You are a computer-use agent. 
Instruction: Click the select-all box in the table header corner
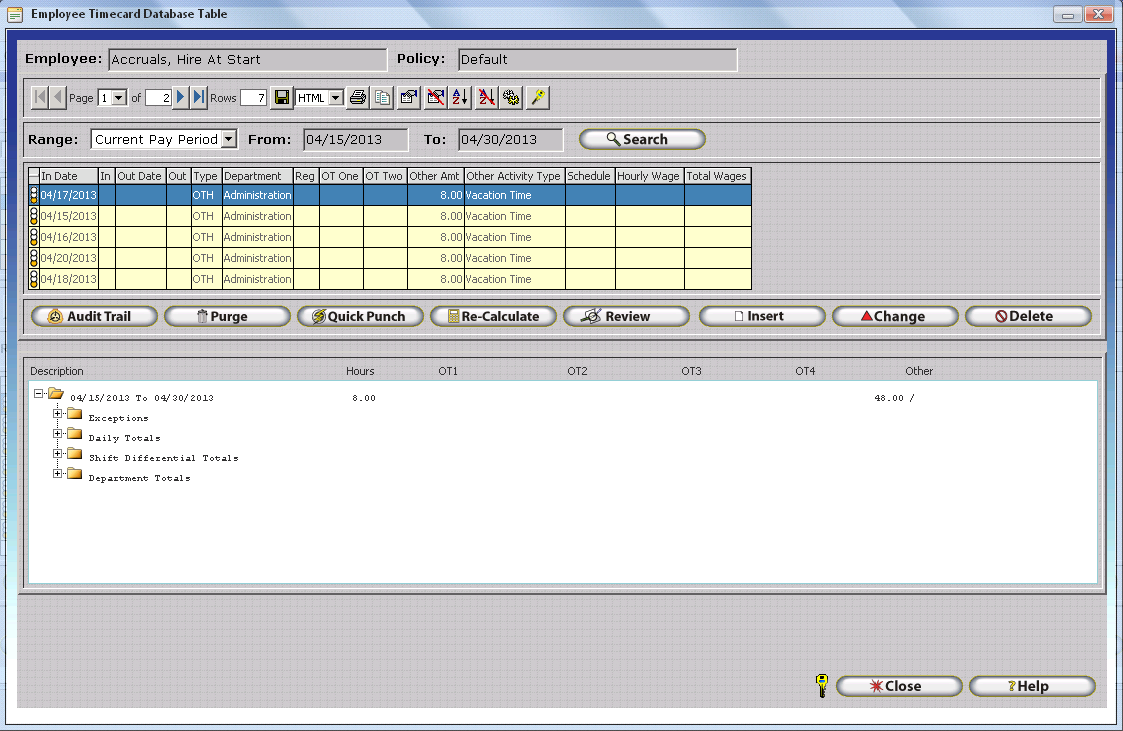point(33,176)
